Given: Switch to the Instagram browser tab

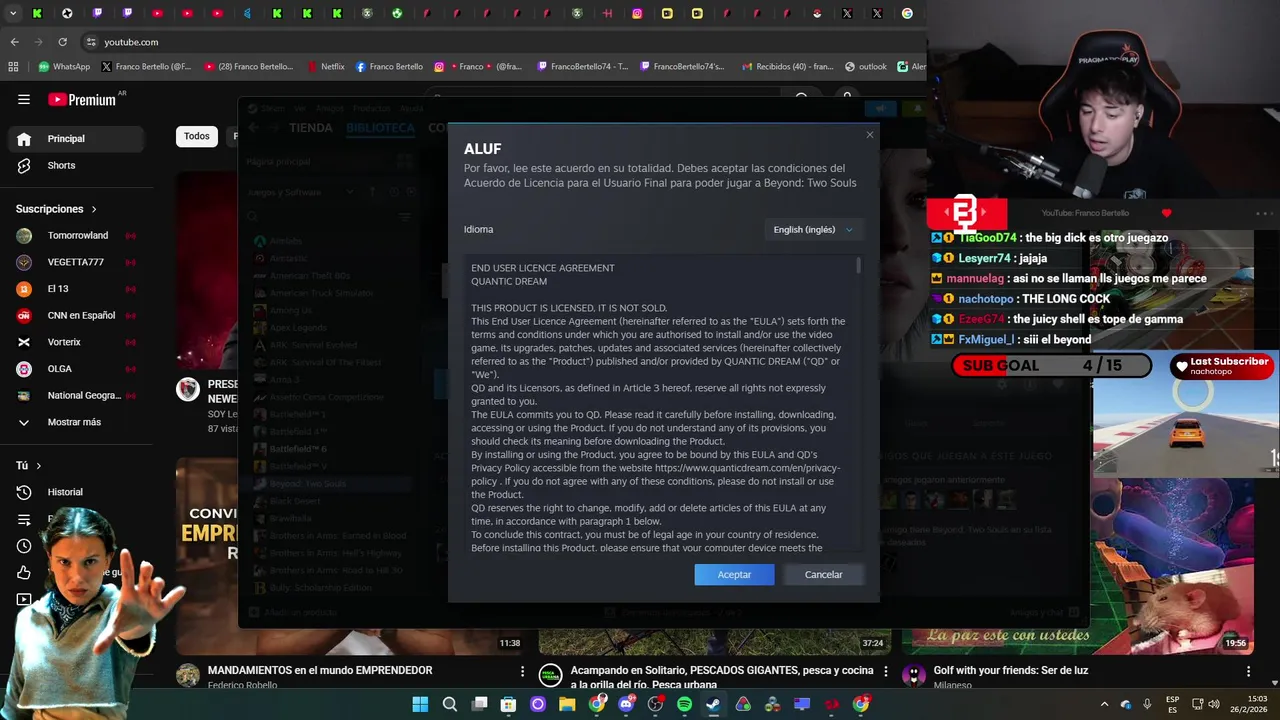Looking at the screenshot, I should click(637, 14).
